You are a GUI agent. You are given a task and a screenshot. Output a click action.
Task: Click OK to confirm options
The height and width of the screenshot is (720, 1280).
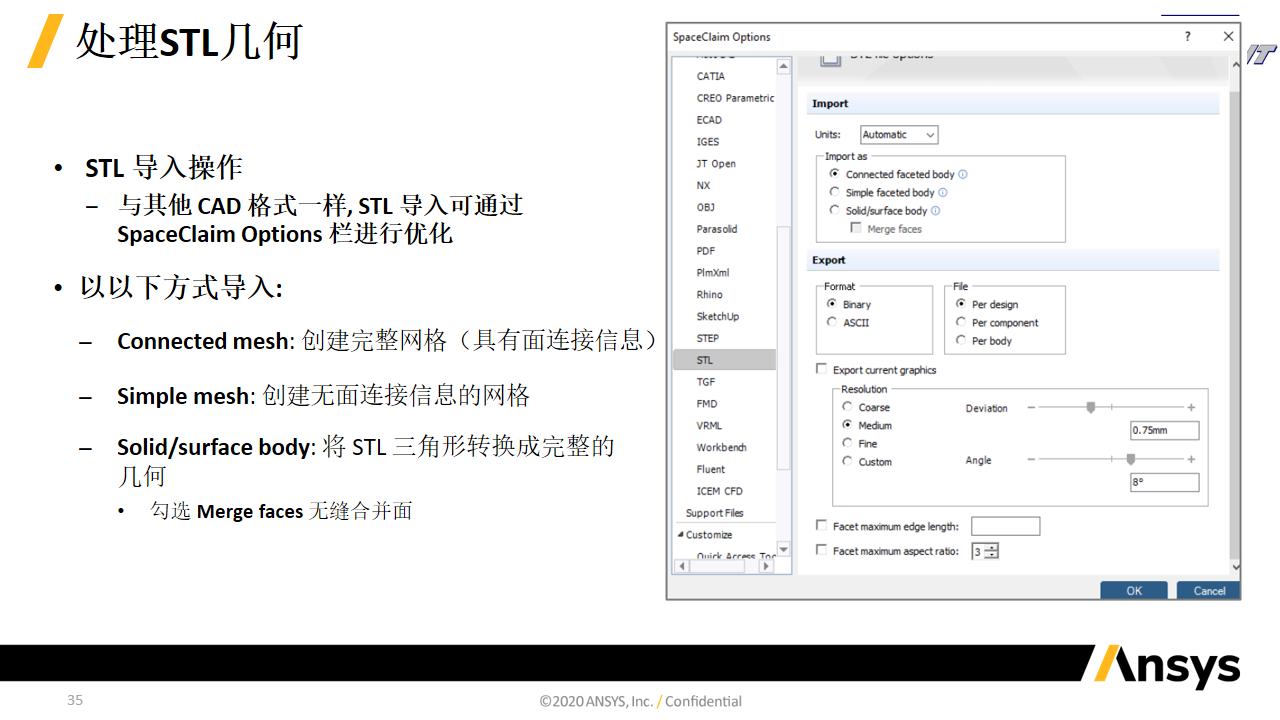point(1134,590)
